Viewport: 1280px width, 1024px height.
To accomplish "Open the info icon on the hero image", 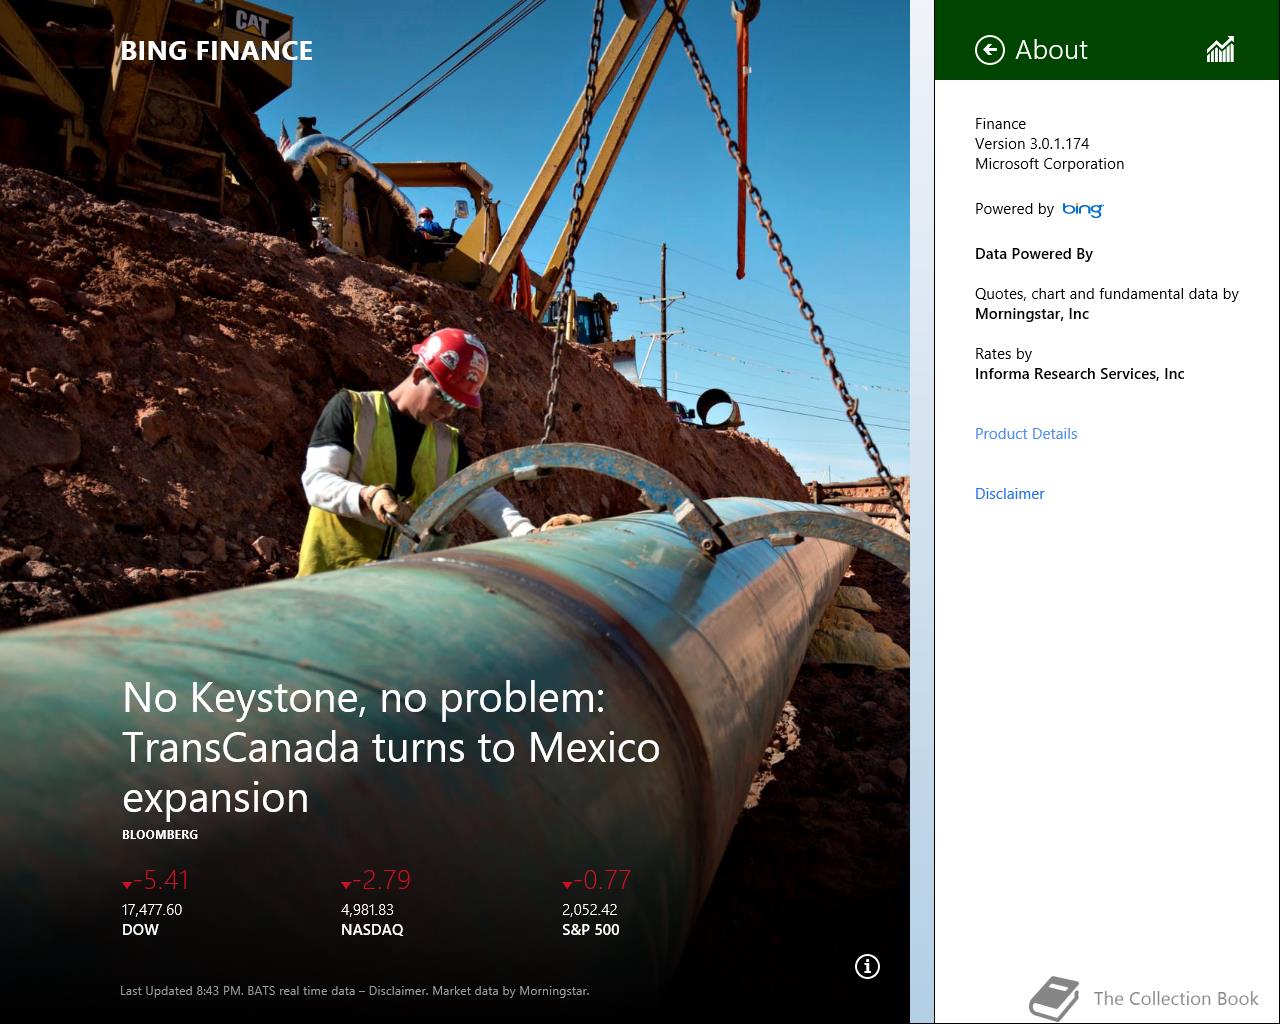I will 867,966.
